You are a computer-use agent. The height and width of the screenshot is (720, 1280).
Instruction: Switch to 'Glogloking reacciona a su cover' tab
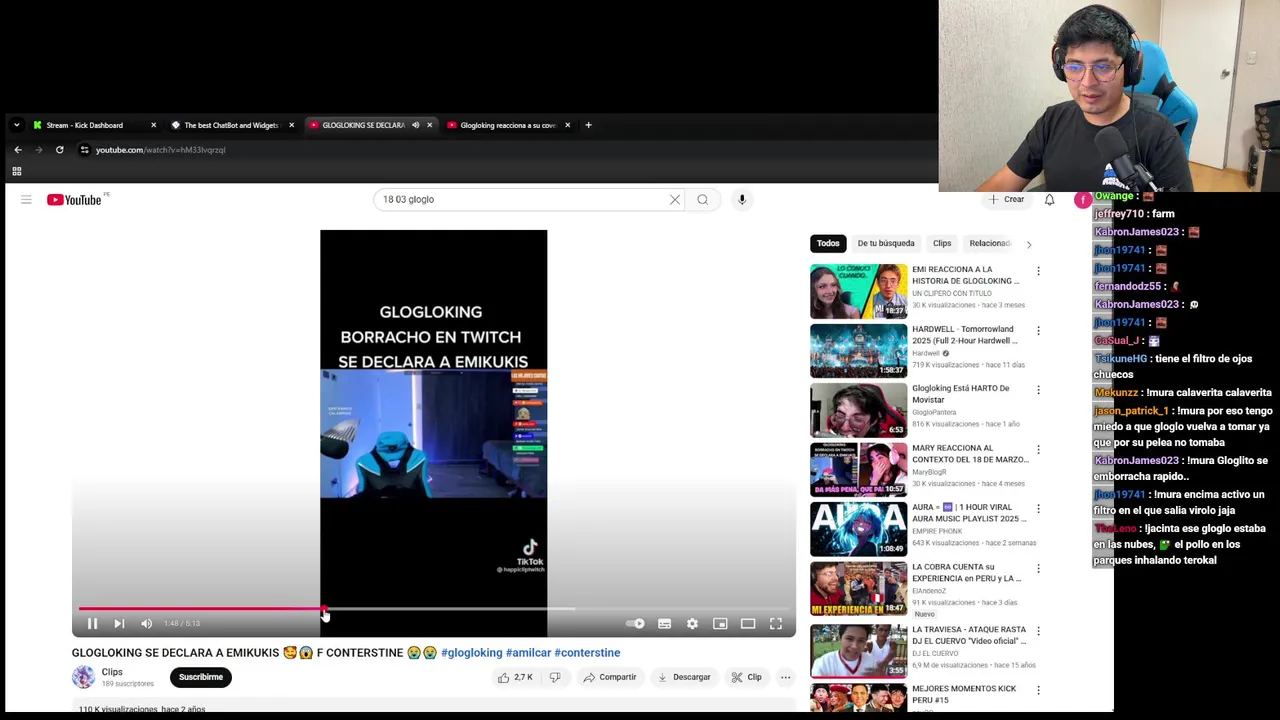tap(506, 125)
